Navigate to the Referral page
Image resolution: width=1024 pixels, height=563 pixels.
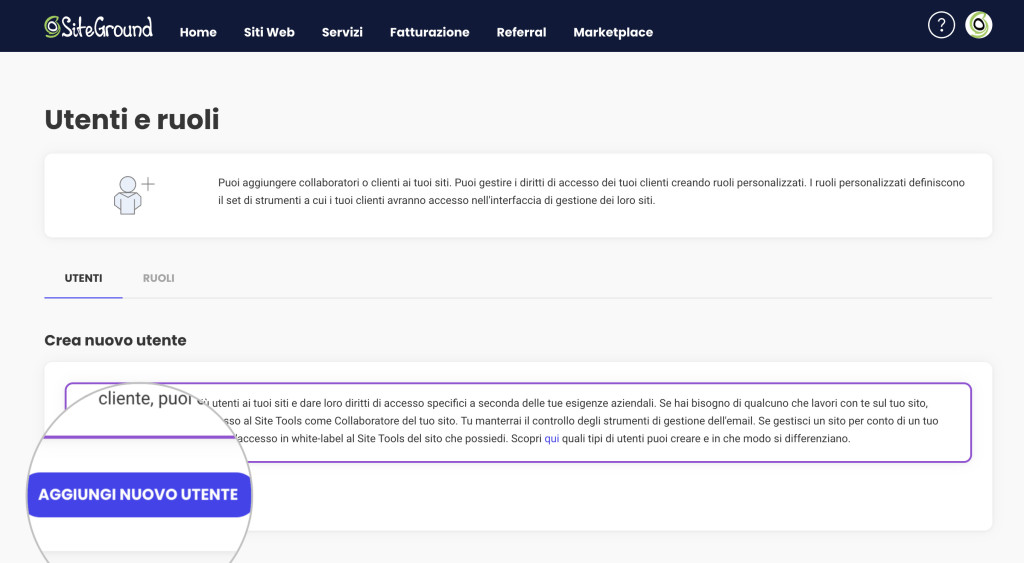click(x=521, y=32)
